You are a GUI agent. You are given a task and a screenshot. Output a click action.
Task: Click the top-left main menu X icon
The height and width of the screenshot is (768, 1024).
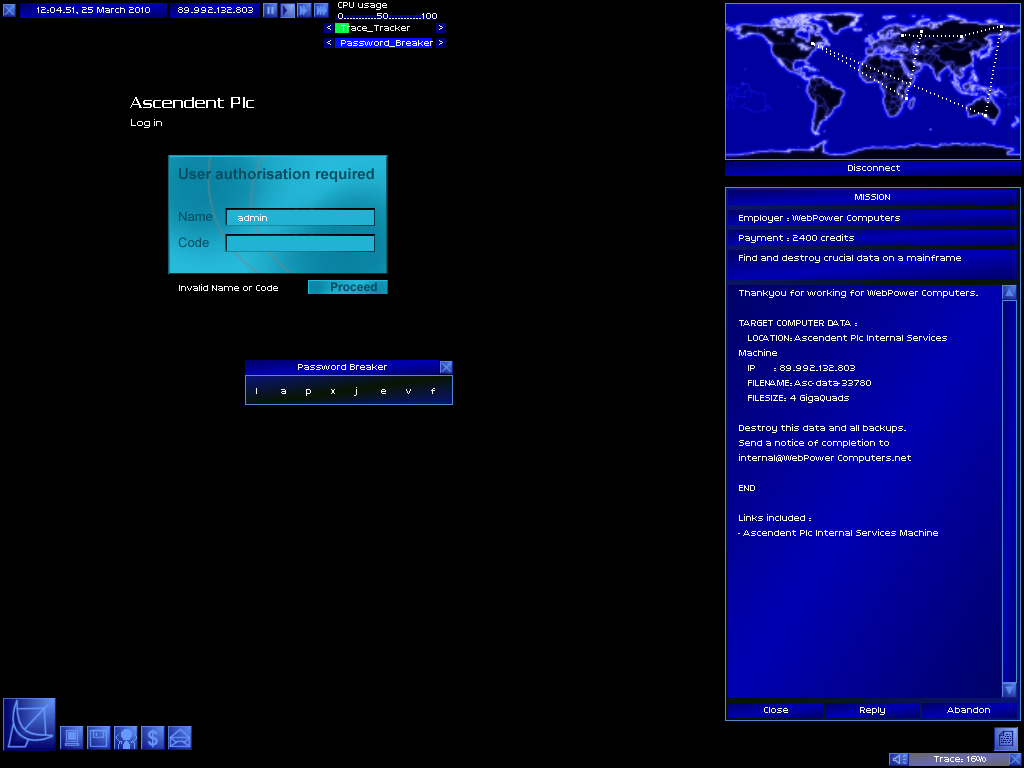pos(9,10)
